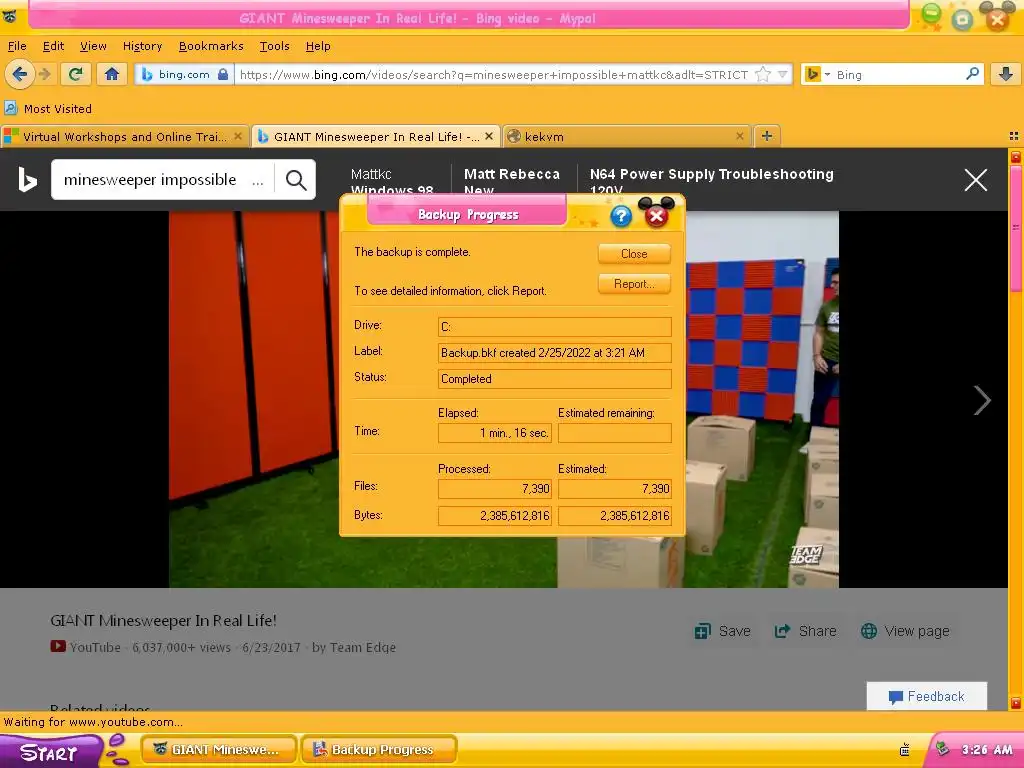Open the downloads arrow button
The height and width of the screenshot is (768, 1024).
click(1006, 74)
